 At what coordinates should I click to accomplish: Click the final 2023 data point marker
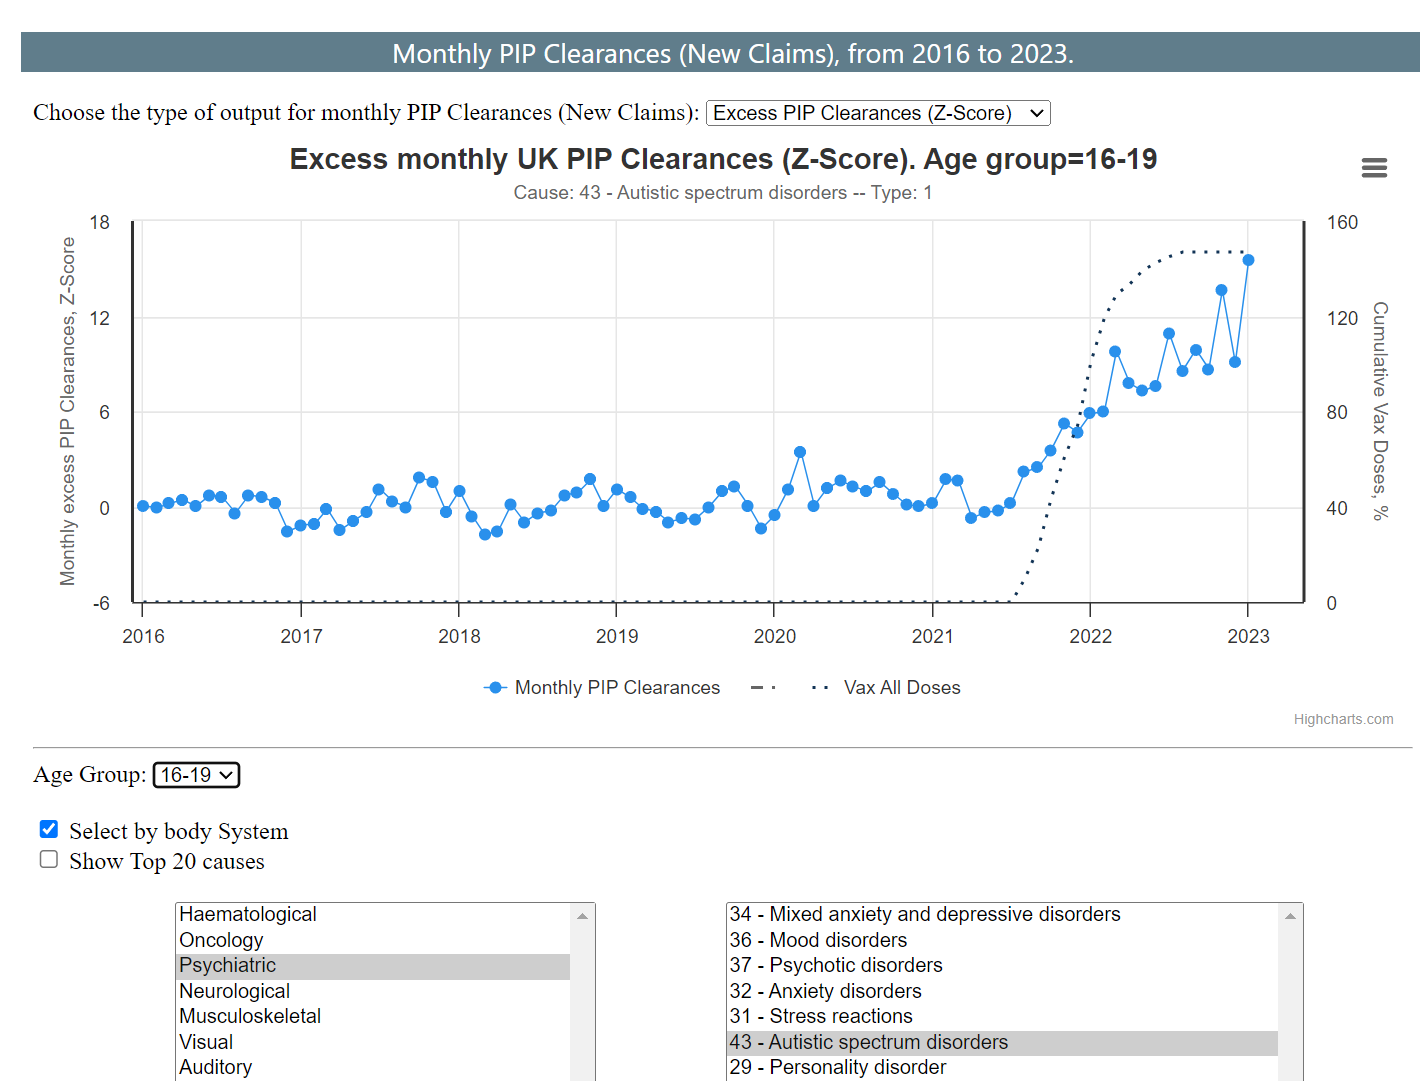[x=1248, y=260]
